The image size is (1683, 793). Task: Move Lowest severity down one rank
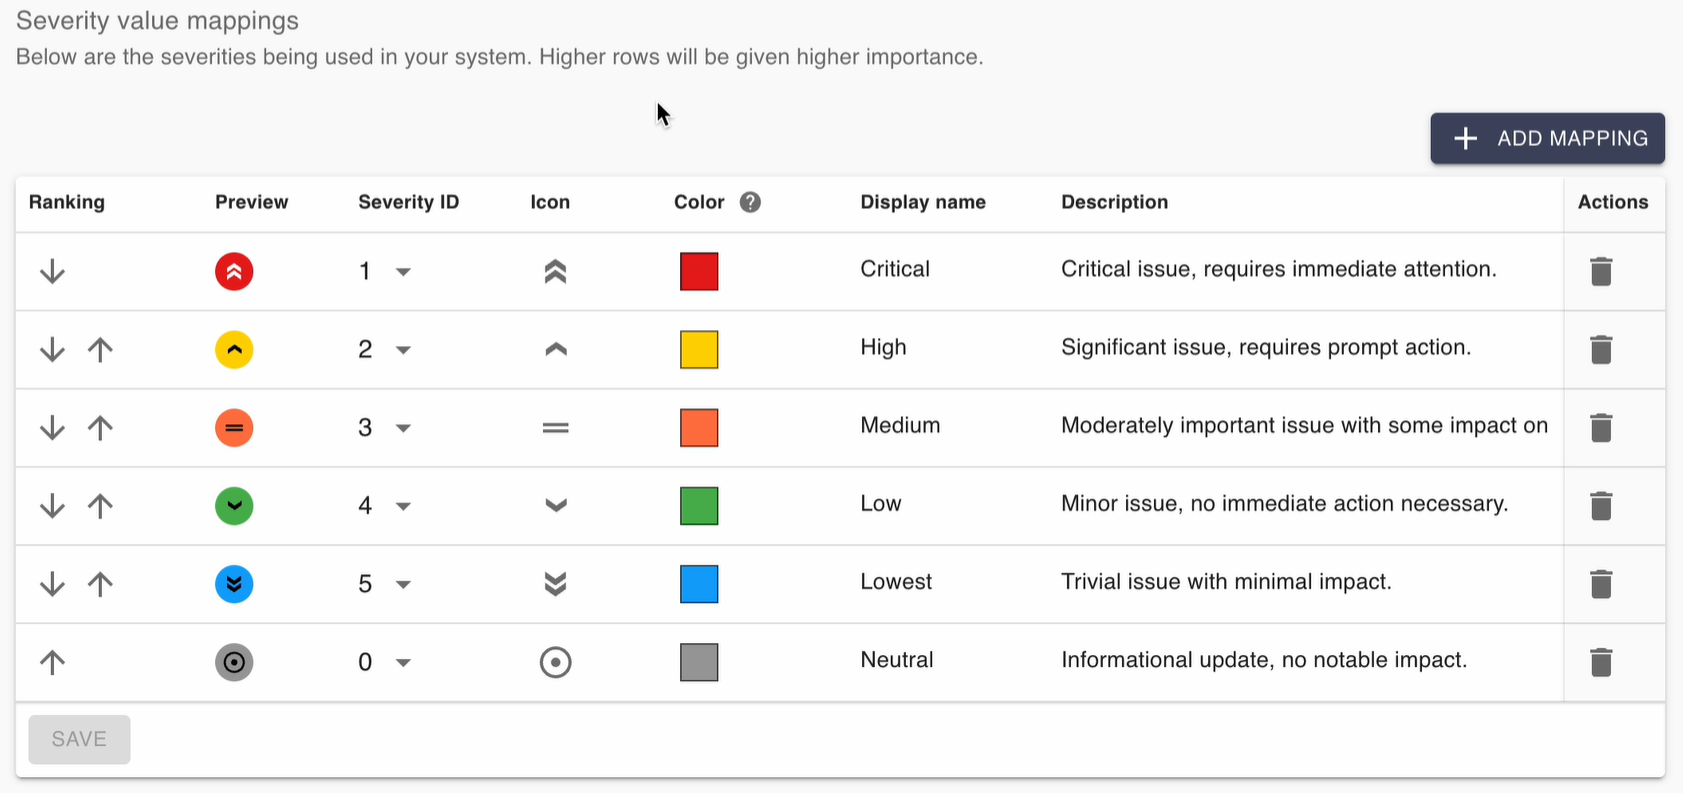coord(52,584)
